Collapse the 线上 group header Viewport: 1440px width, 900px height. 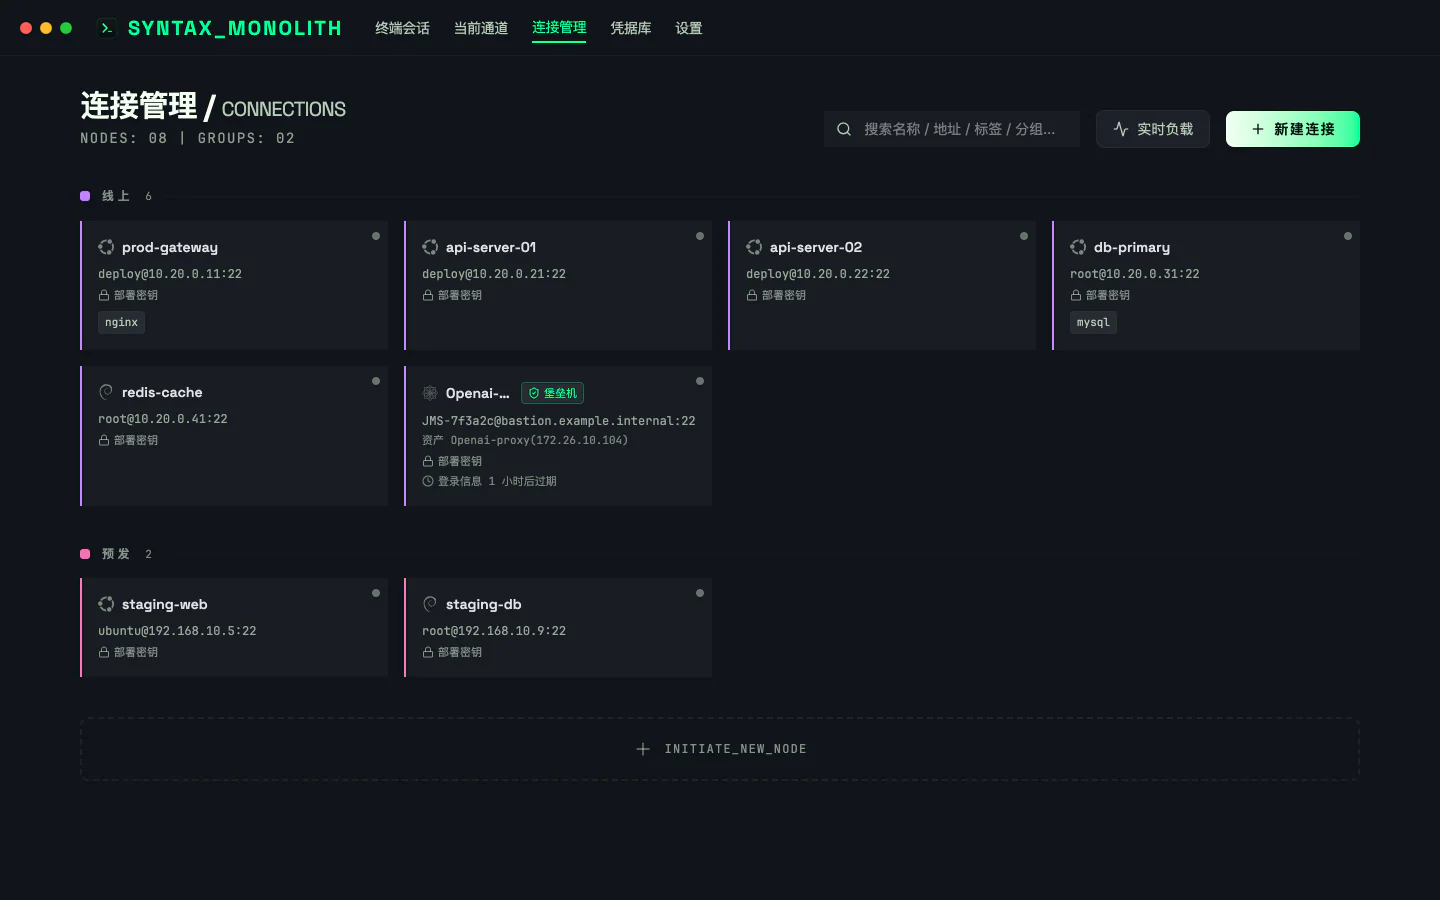point(116,196)
